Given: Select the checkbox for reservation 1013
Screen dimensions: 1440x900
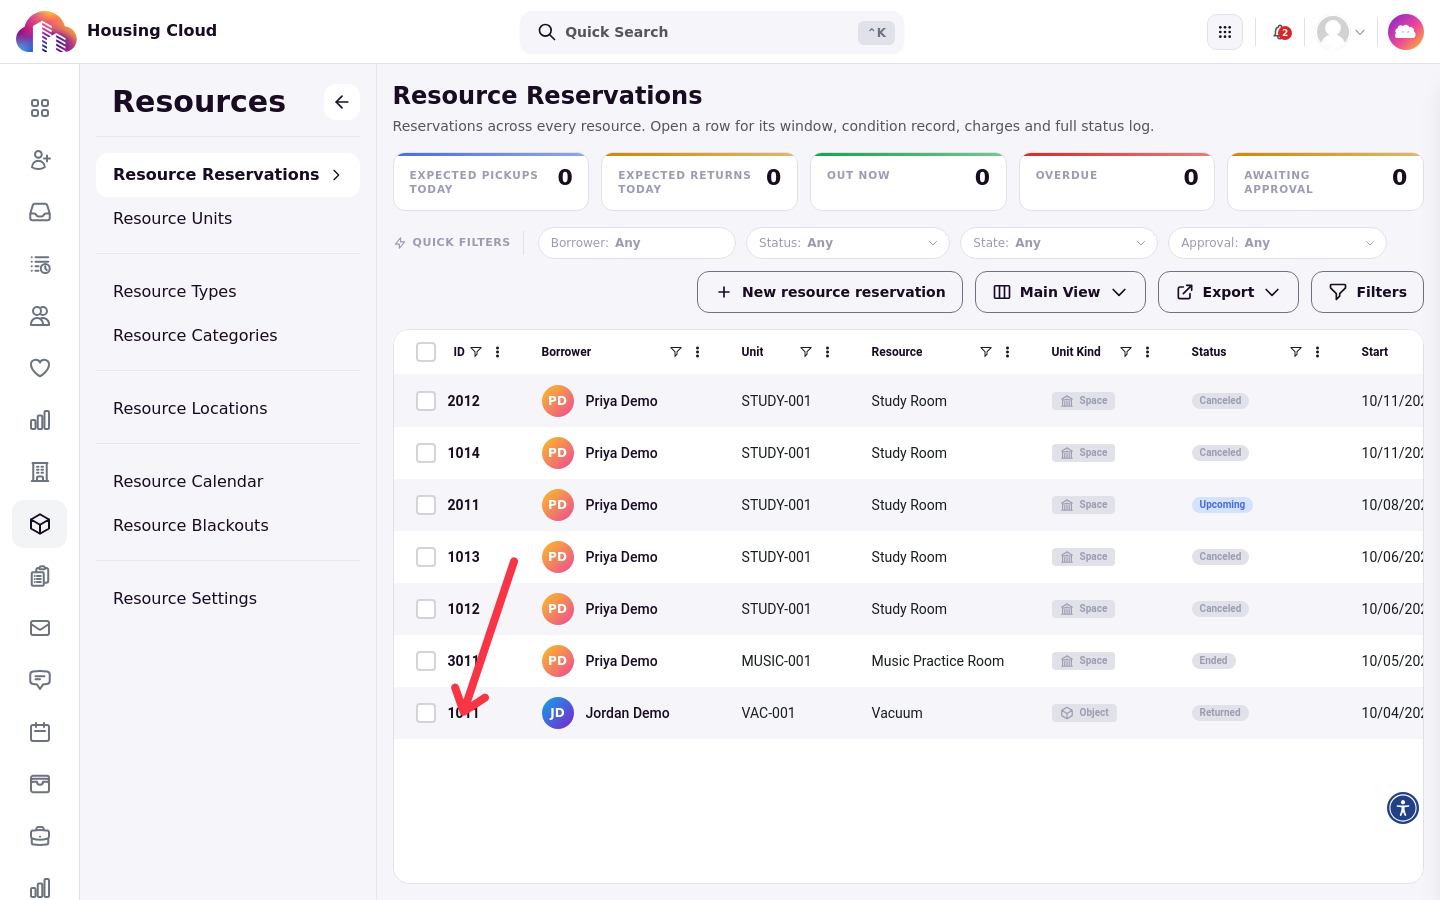Looking at the screenshot, I should pyautogui.click(x=426, y=557).
